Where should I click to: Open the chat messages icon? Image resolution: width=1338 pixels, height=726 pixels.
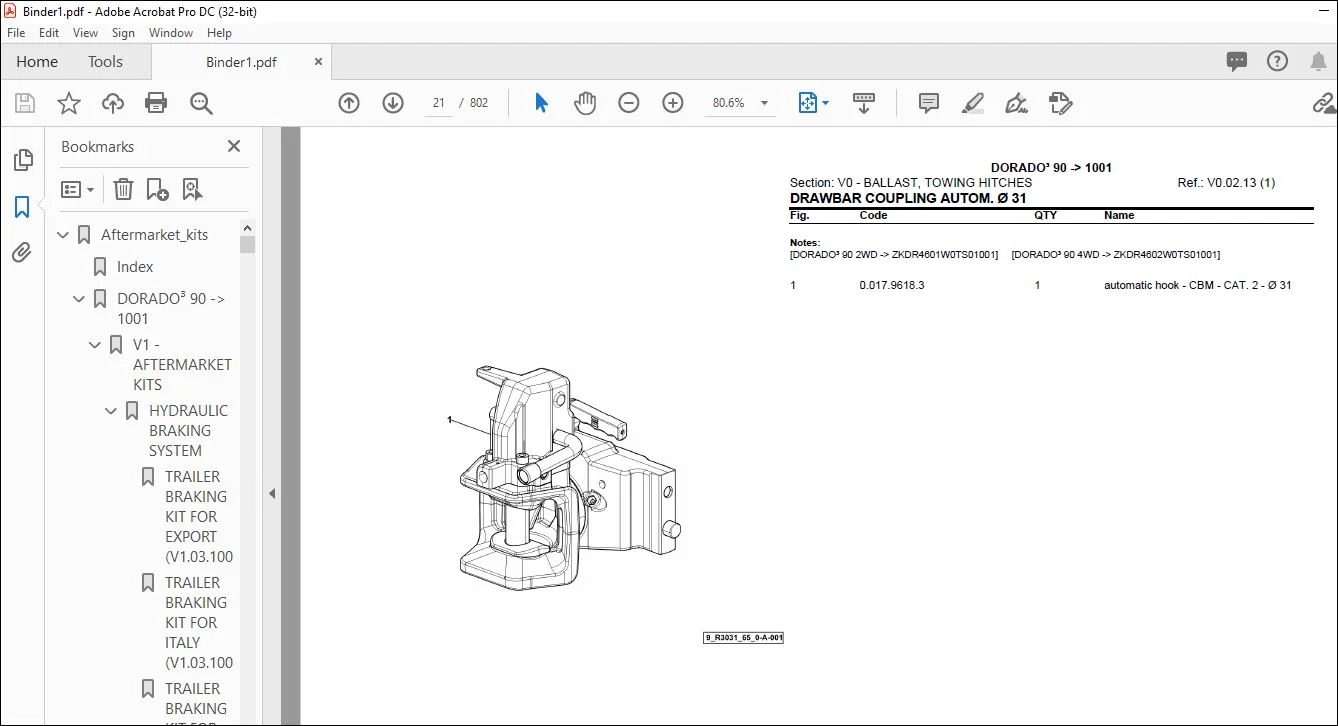click(1237, 62)
